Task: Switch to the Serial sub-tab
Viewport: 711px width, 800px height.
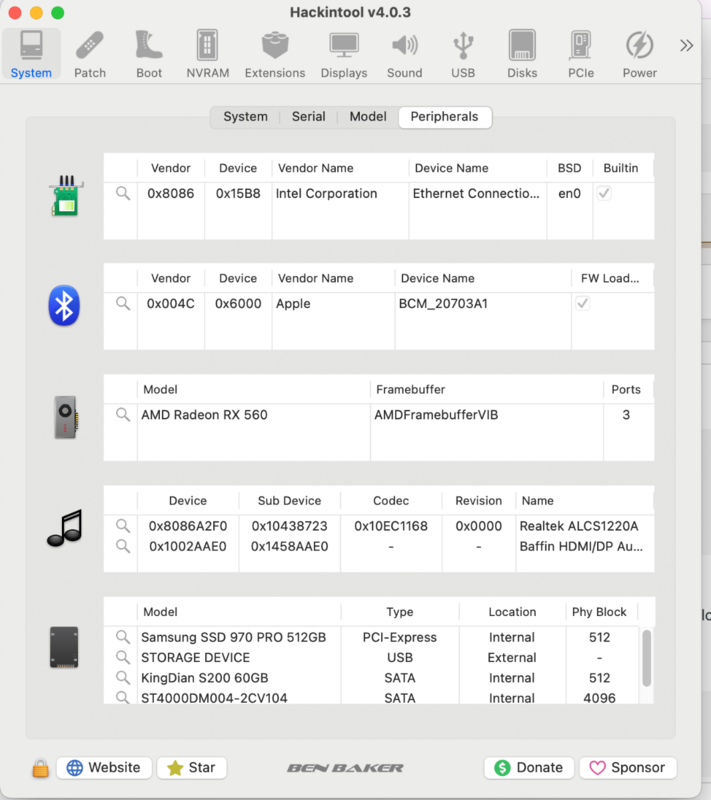Action: (x=309, y=117)
